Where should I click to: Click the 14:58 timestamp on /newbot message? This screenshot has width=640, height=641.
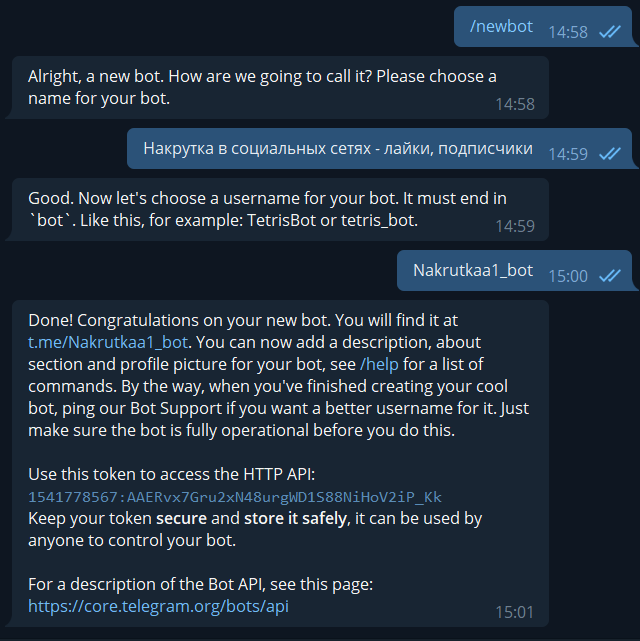click(x=568, y=32)
